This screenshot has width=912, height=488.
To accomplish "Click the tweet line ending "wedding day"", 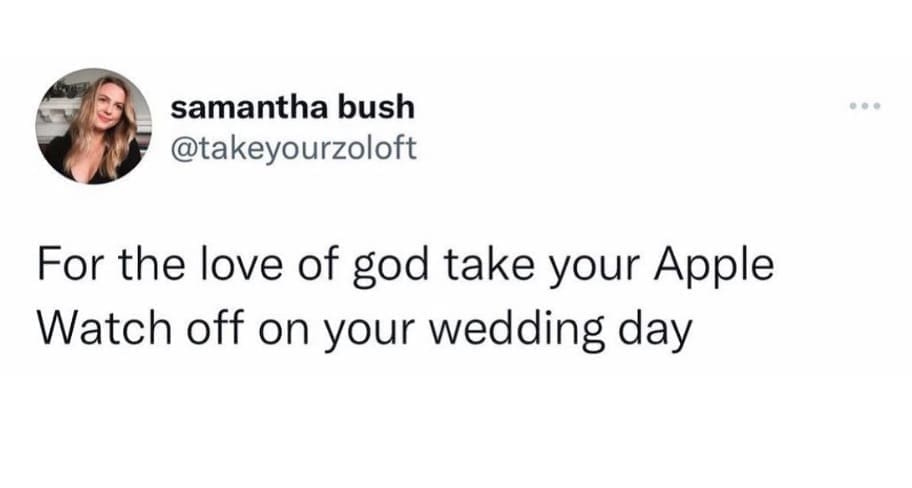I will (364, 329).
